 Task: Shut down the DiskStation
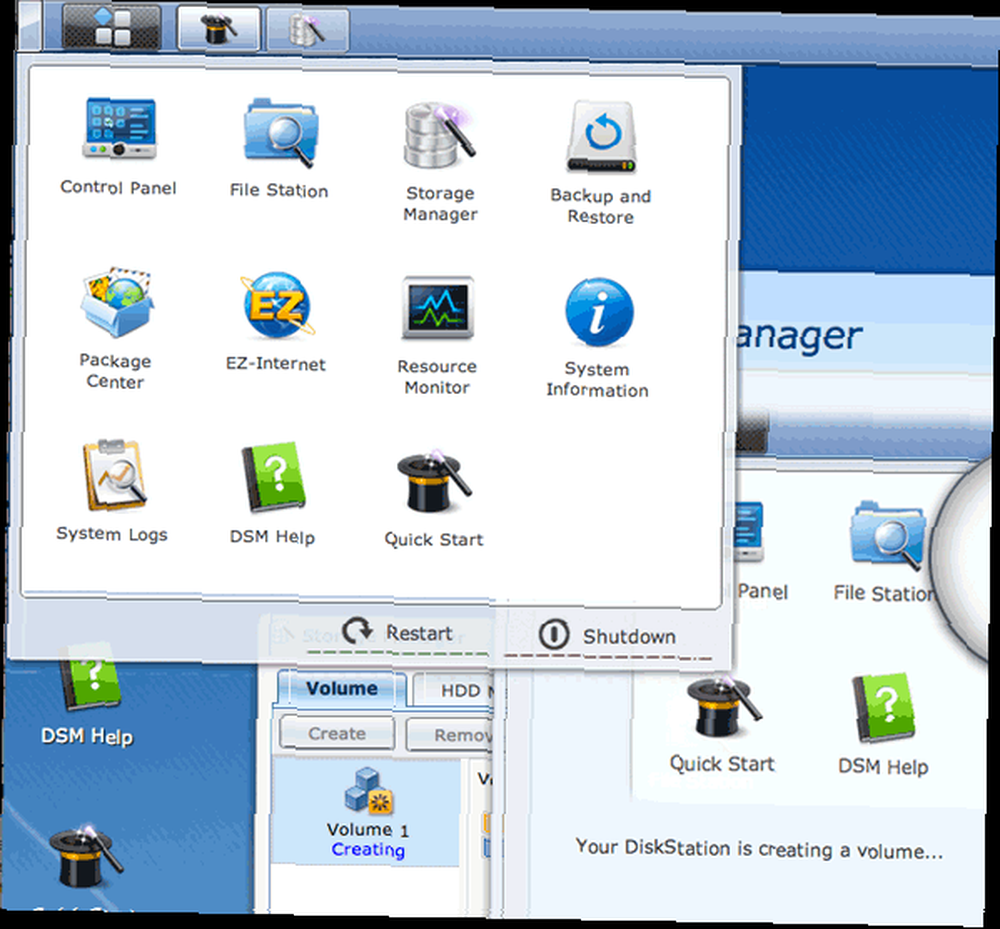(x=607, y=636)
